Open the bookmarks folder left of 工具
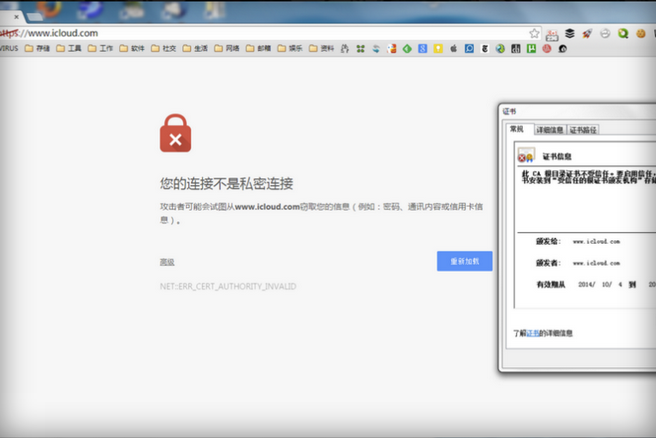The image size is (656, 438). click(37, 49)
